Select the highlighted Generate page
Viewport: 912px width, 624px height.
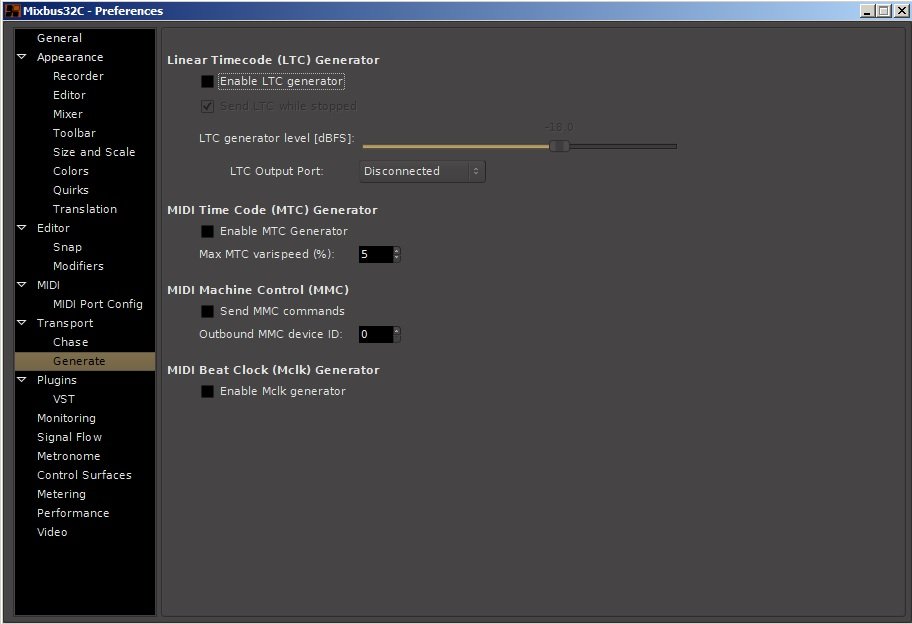[x=85, y=361]
